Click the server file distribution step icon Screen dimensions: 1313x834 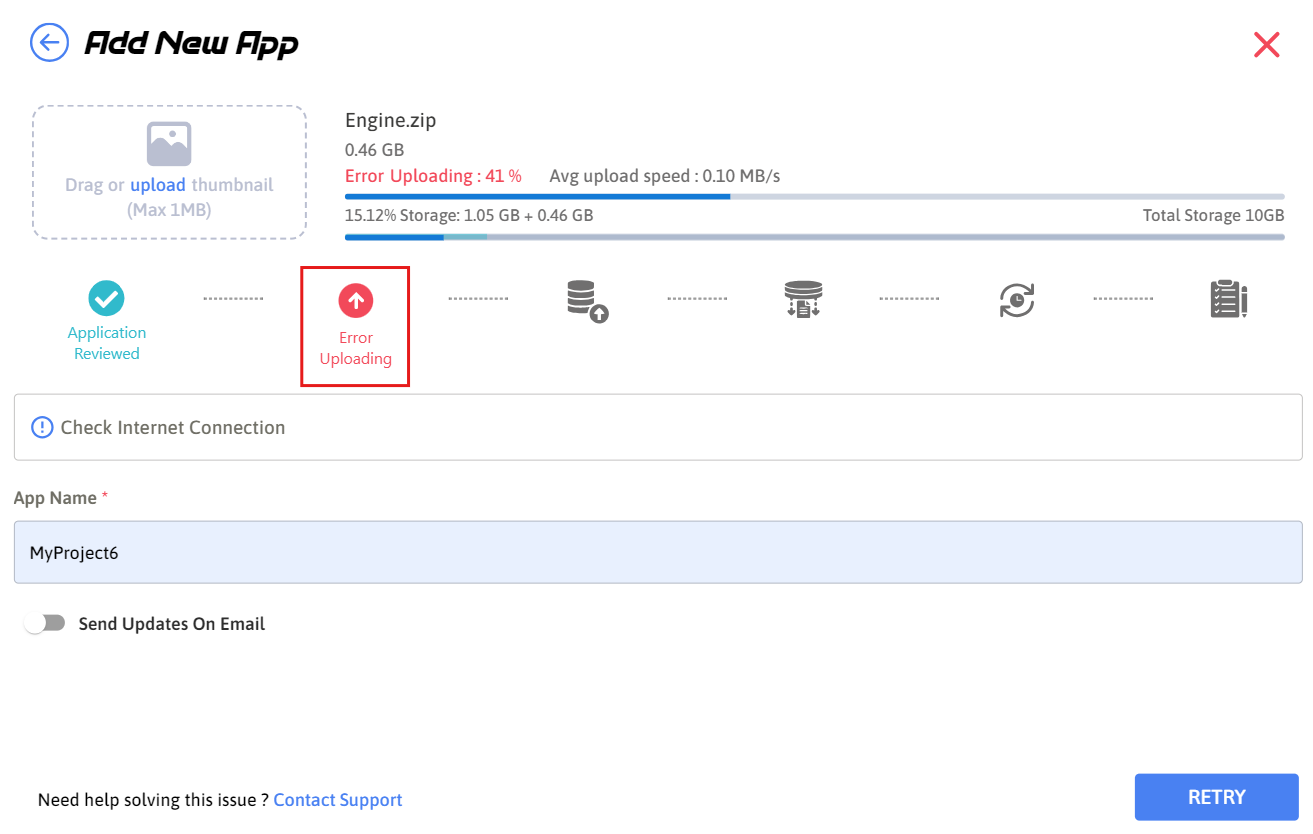[803, 300]
